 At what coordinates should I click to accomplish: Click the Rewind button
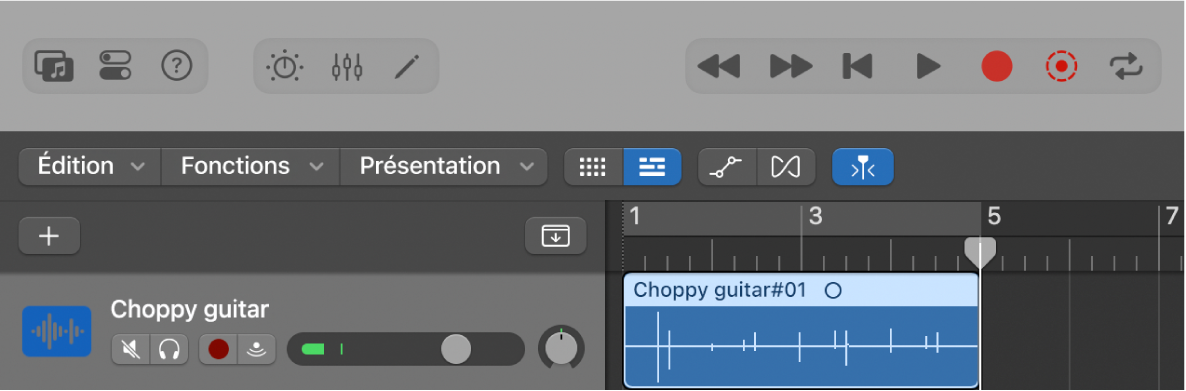719,67
